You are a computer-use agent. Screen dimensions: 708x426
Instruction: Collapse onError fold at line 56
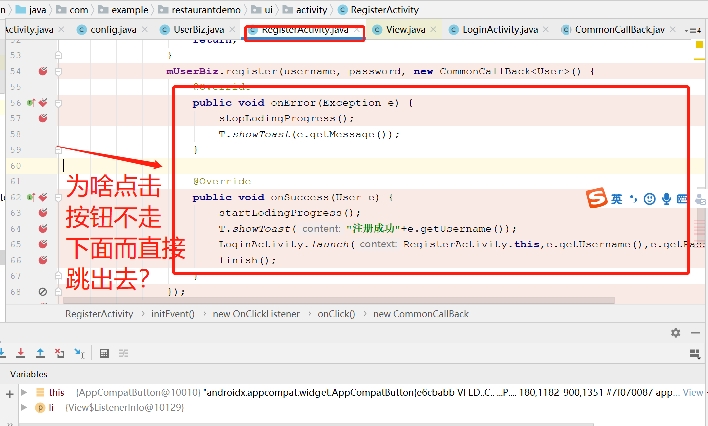(58, 103)
